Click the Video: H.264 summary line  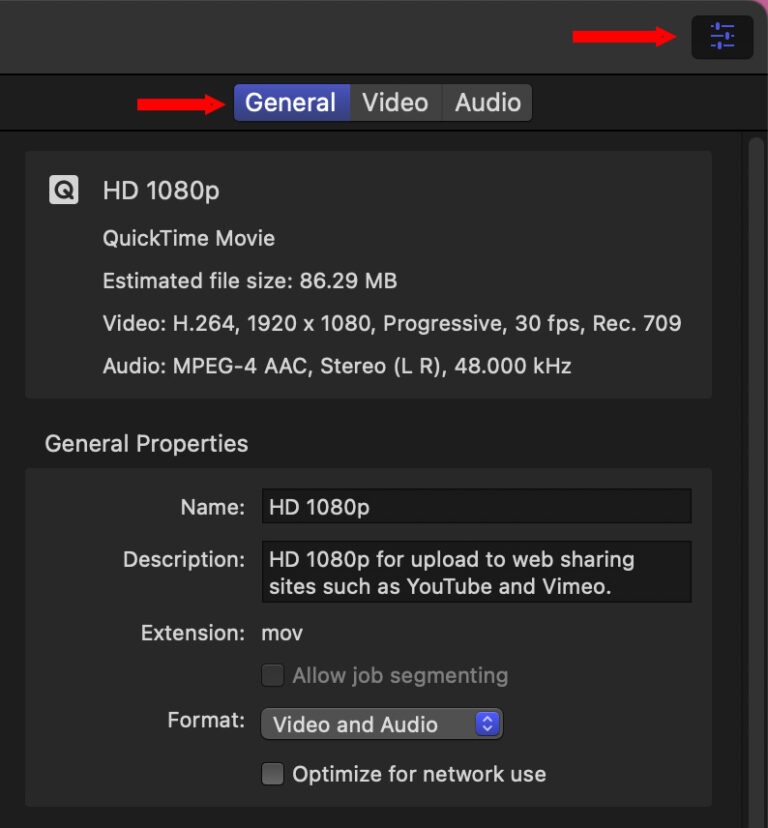(x=392, y=324)
